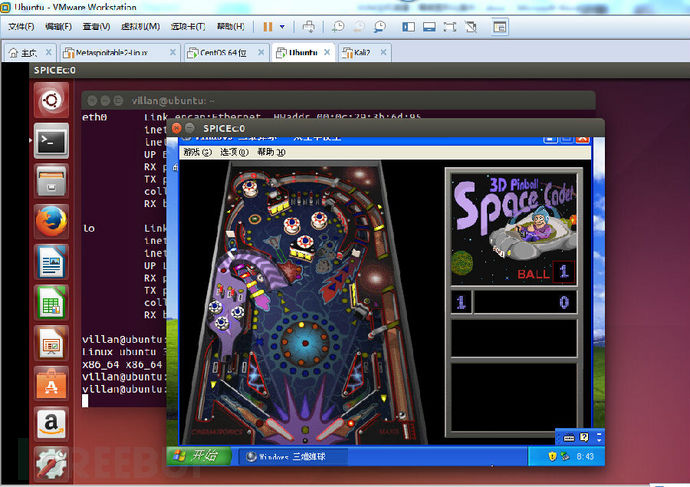This screenshot has height=487, width=690.
Task: Click the eth0 interface label in terminal
Action: (x=95, y=117)
